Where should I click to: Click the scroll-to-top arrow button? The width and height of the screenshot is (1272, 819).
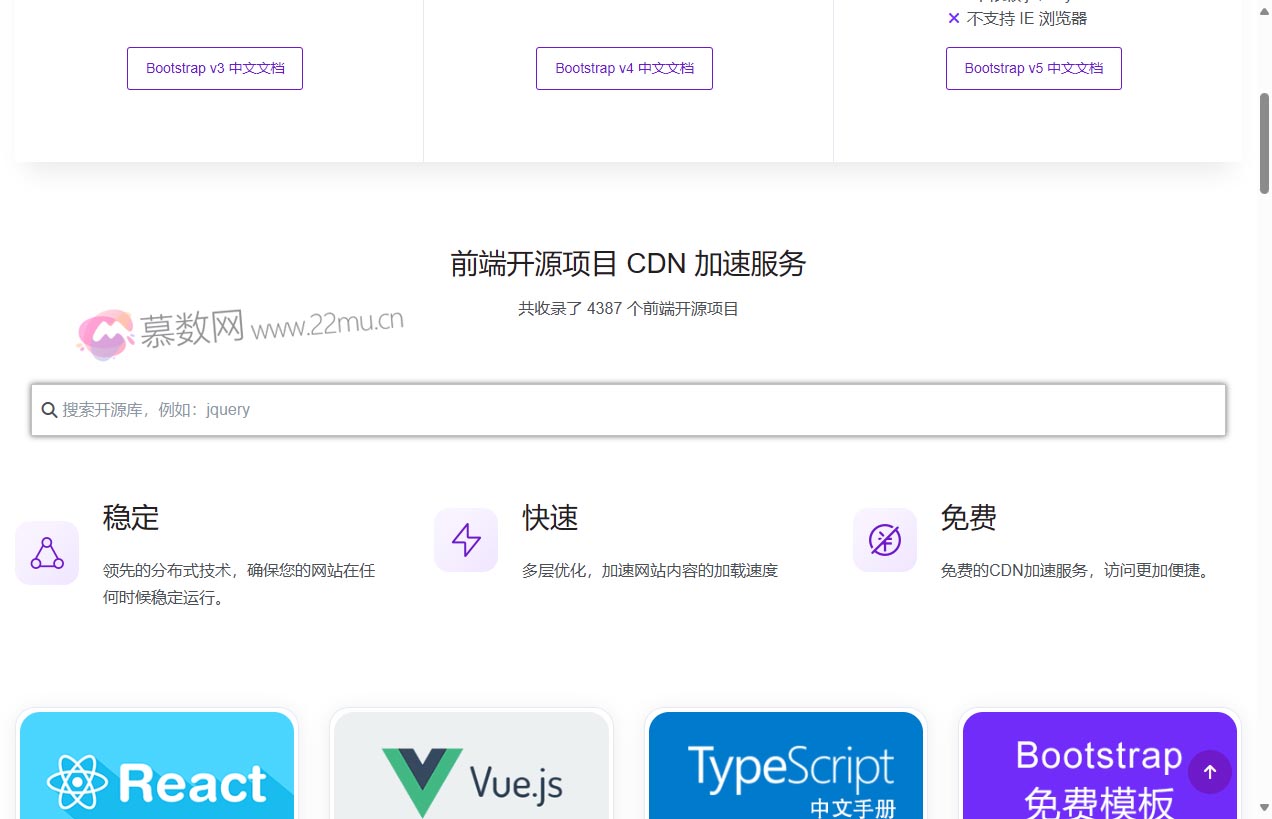pos(1210,771)
